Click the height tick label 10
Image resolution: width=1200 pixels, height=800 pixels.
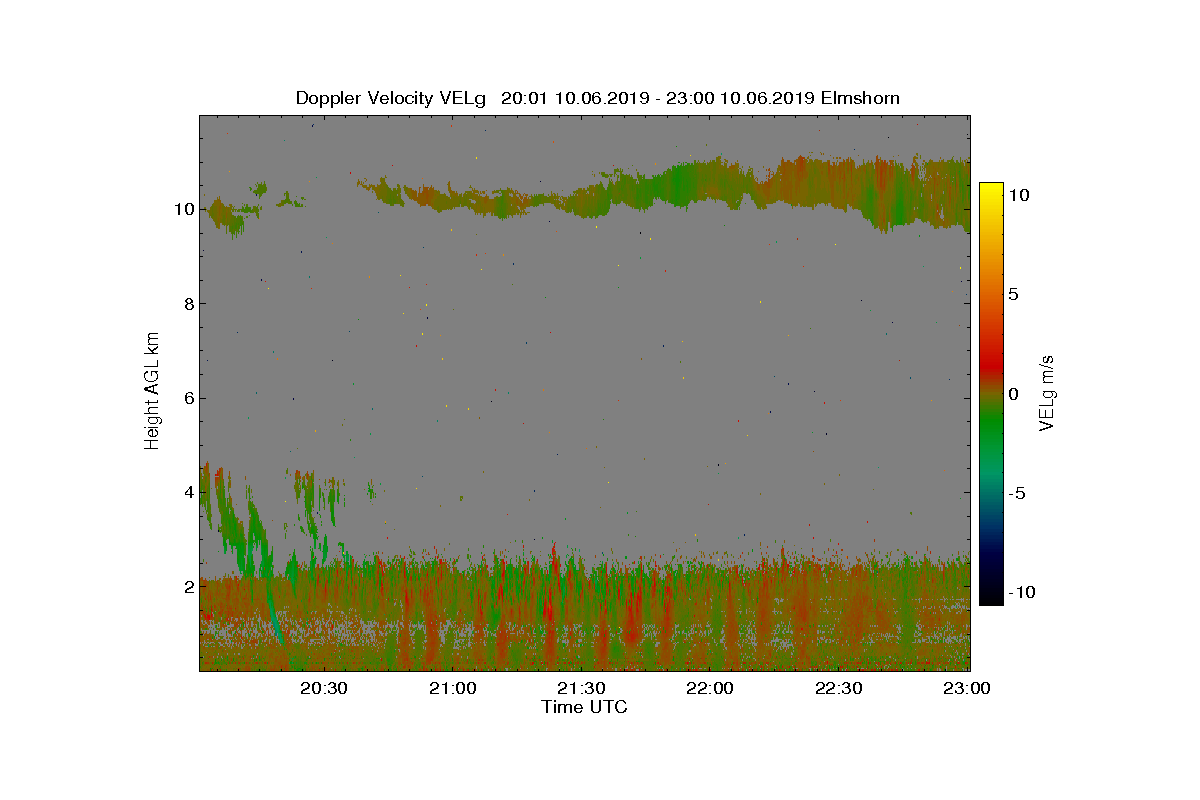click(184, 209)
